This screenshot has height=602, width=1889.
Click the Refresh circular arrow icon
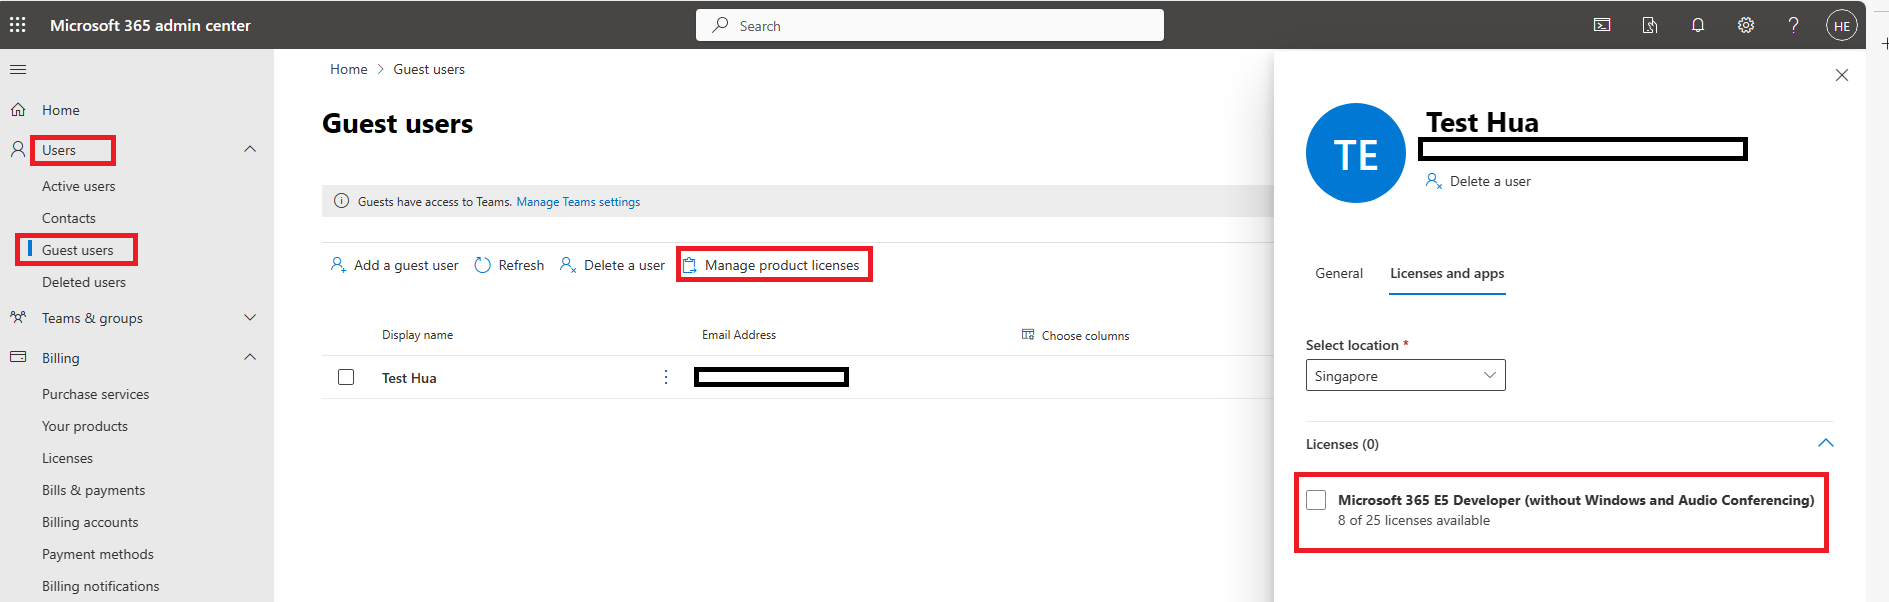point(483,265)
